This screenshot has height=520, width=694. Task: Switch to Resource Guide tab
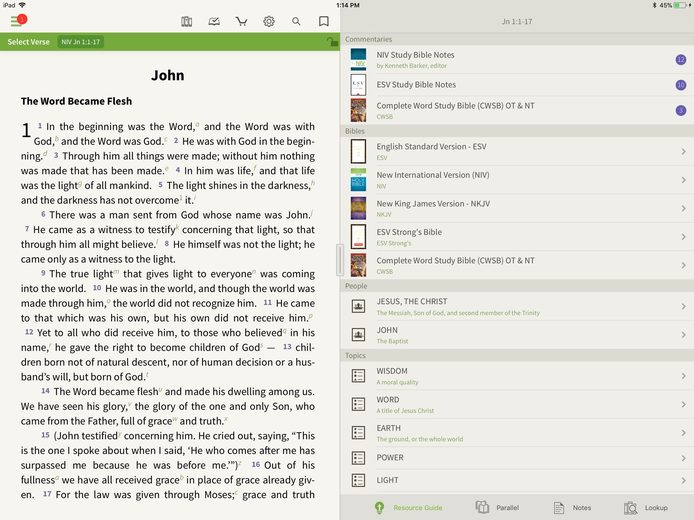click(408, 508)
